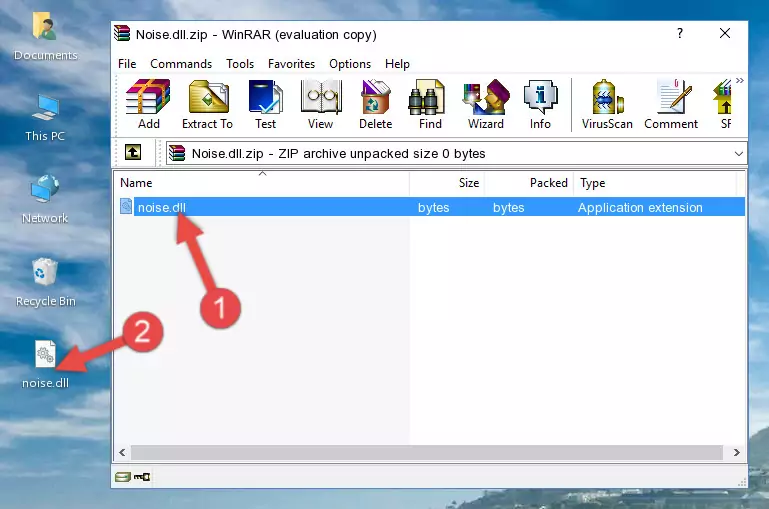Sort files by the Type column
Viewport: 769px width, 509px height.
pyautogui.click(x=655, y=183)
